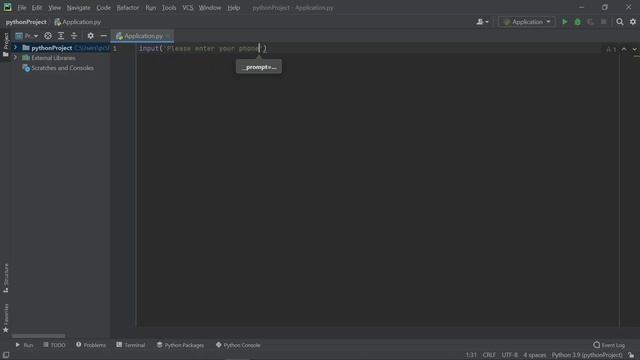
Task: Open the Event Log
Action: pos(609,345)
